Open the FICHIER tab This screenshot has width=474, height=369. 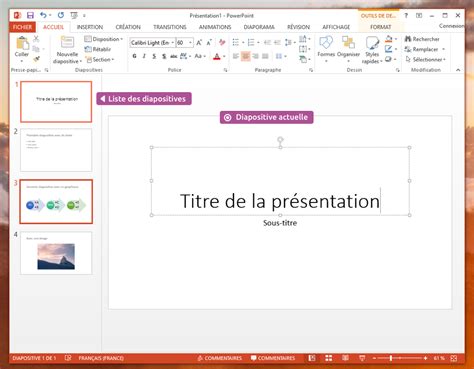(x=22, y=27)
